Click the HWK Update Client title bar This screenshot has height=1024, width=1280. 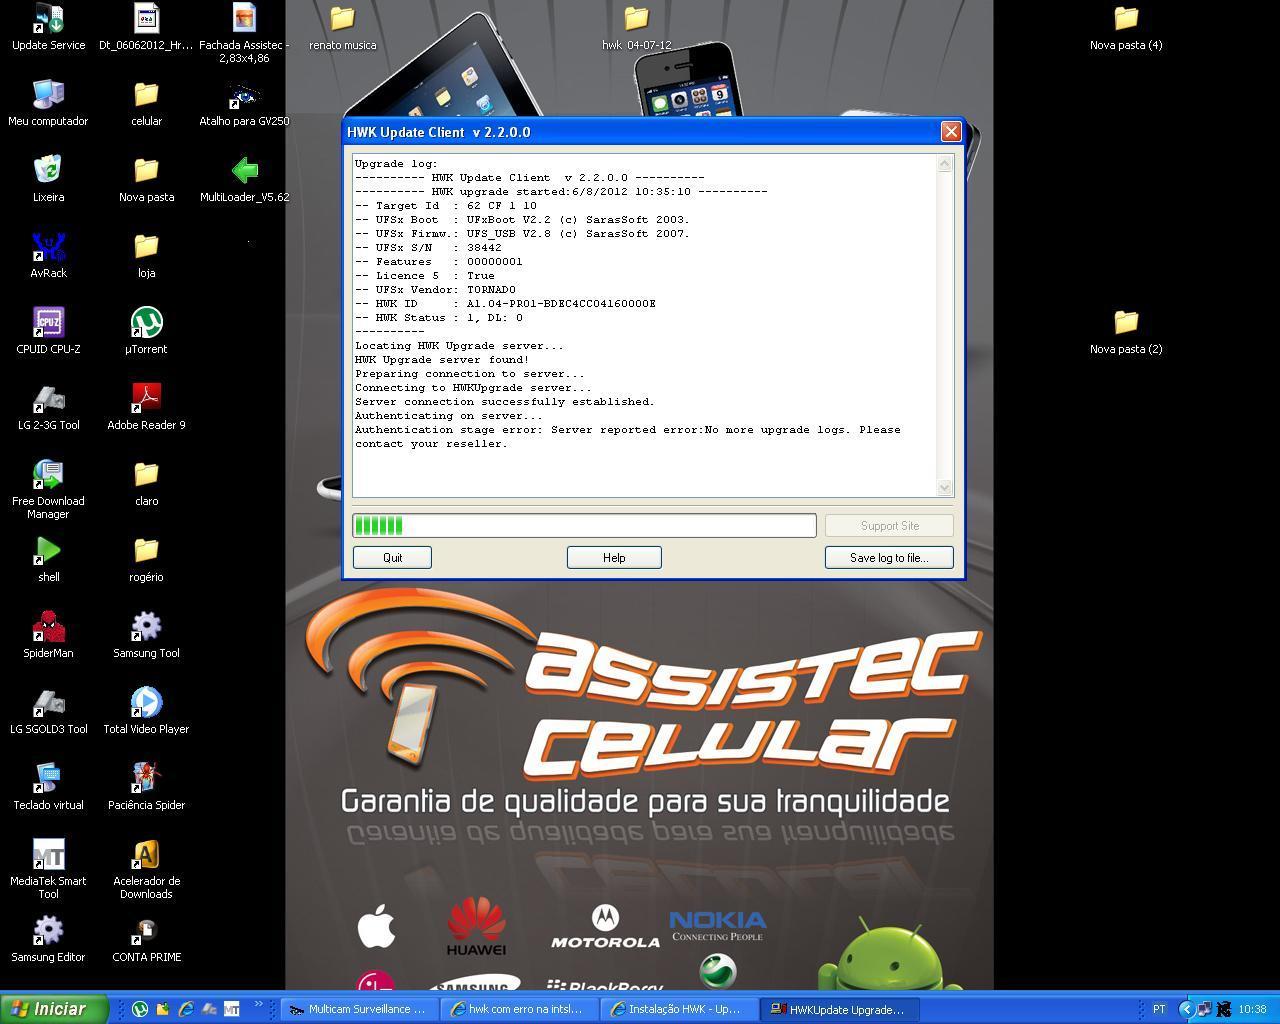coord(640,131)
